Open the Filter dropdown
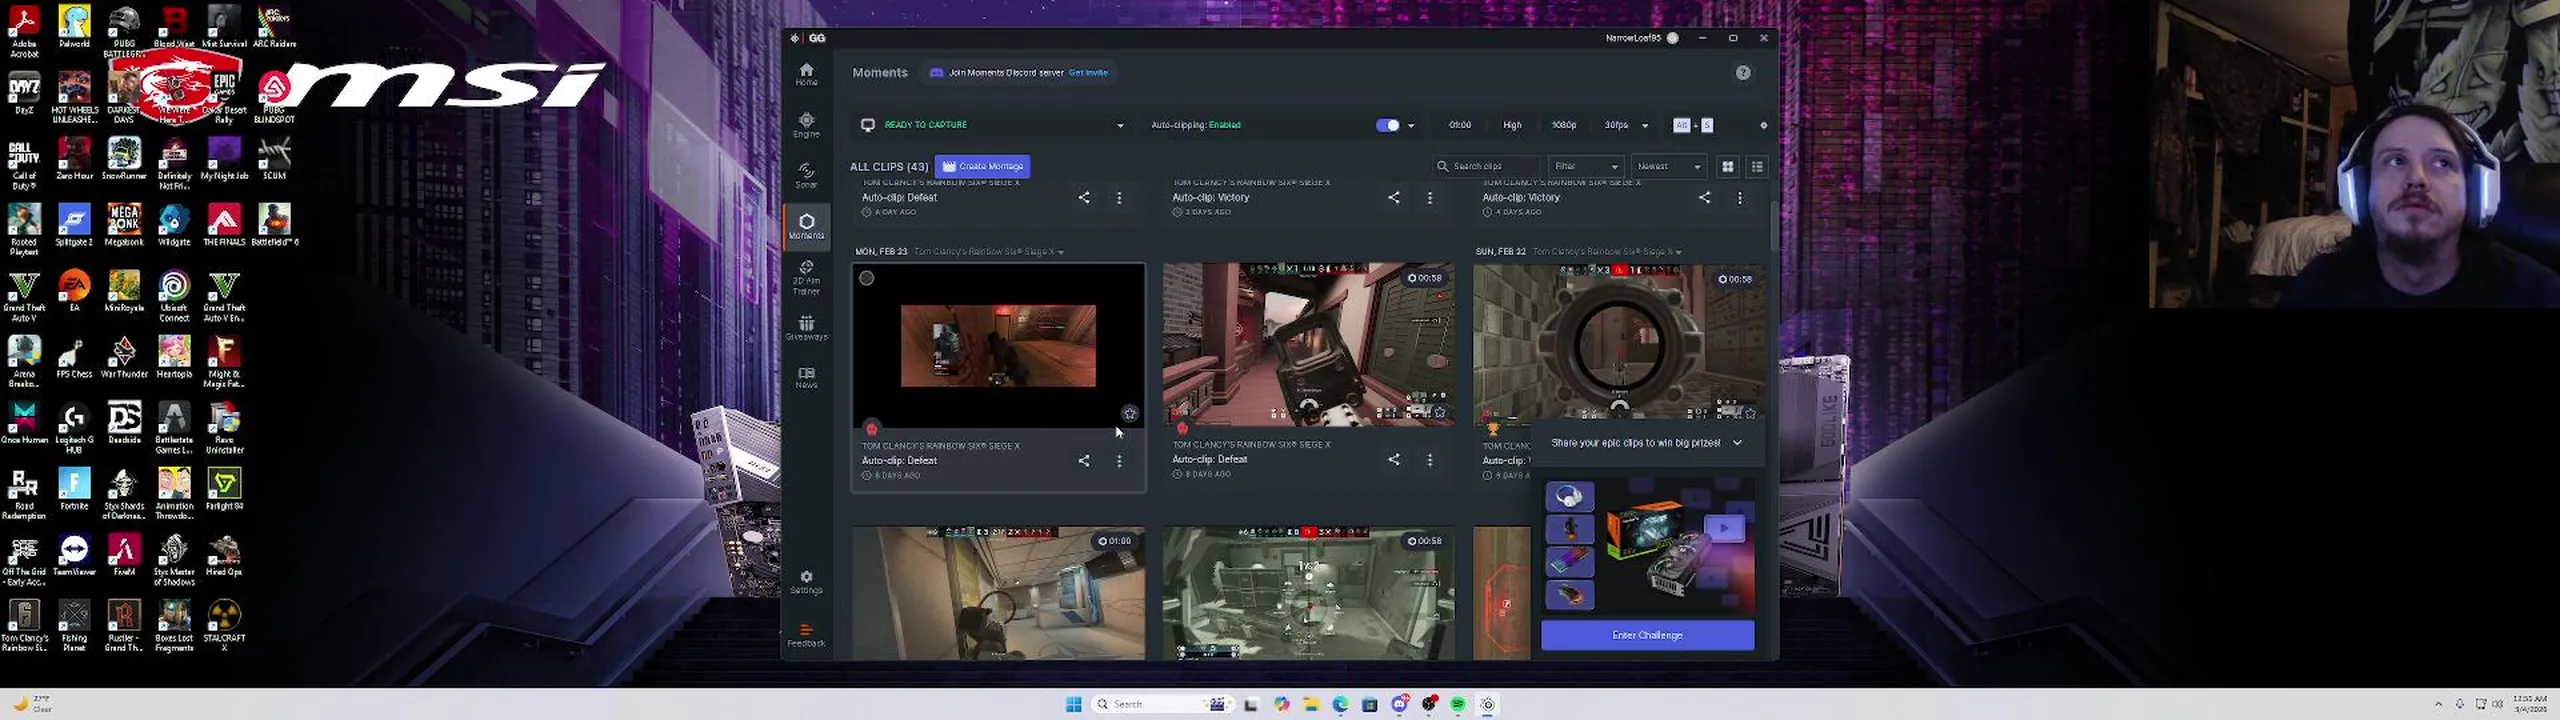 [1586, 166]
